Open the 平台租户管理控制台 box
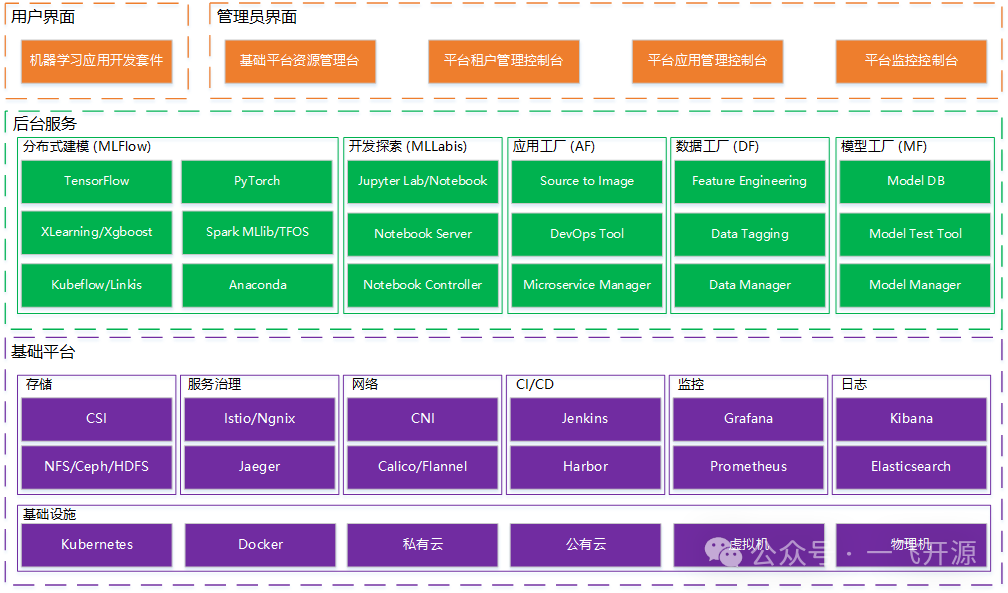Image resolution: width=1008 pixels, height=593 pixels. [x=504, y=61]
